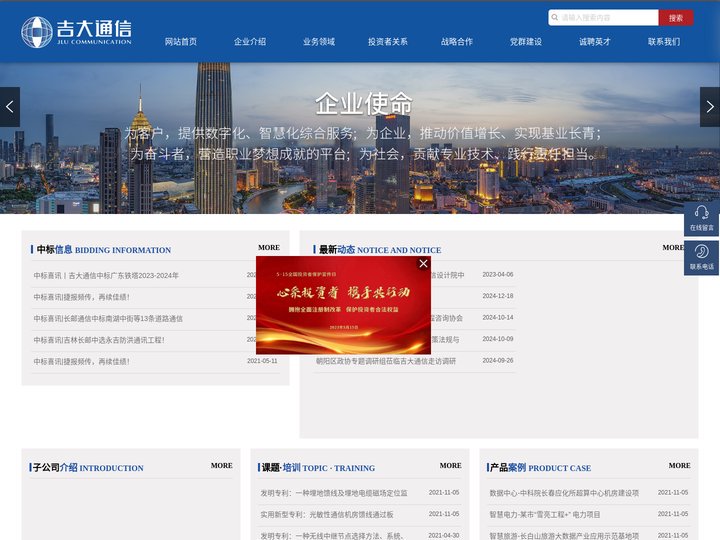Open the 联系我们 menu item
The width and height of the screenshot is (720, 540).
pos(664,42)
